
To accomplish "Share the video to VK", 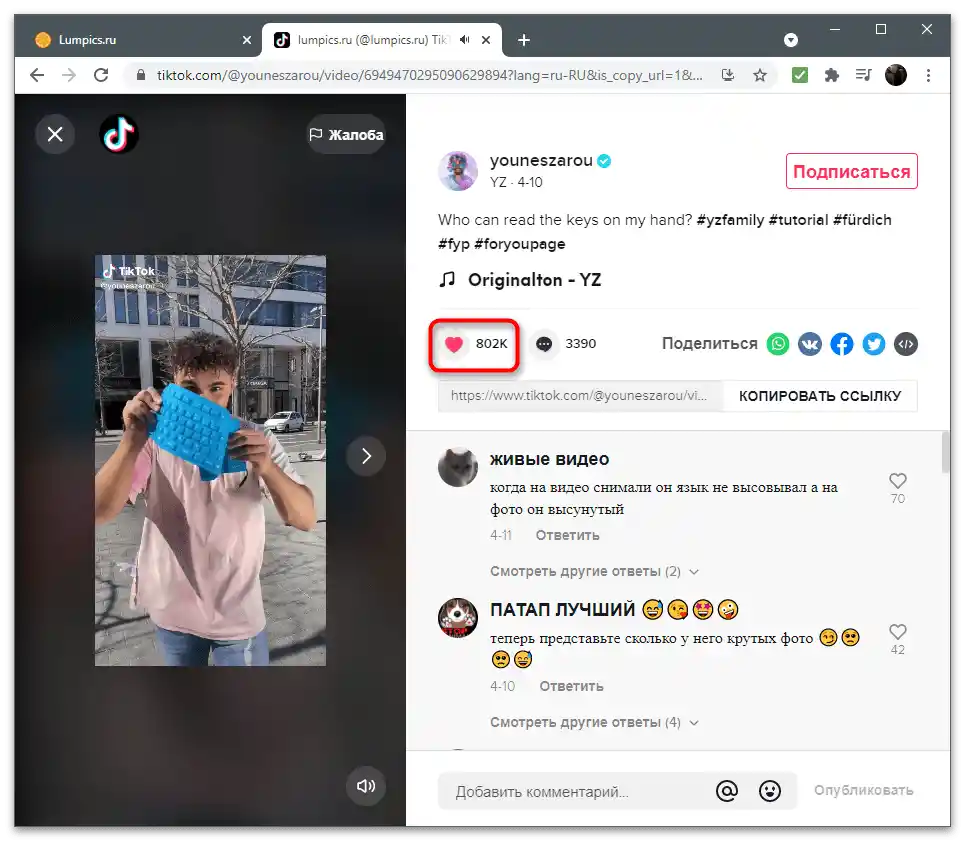I will (810, 344).
